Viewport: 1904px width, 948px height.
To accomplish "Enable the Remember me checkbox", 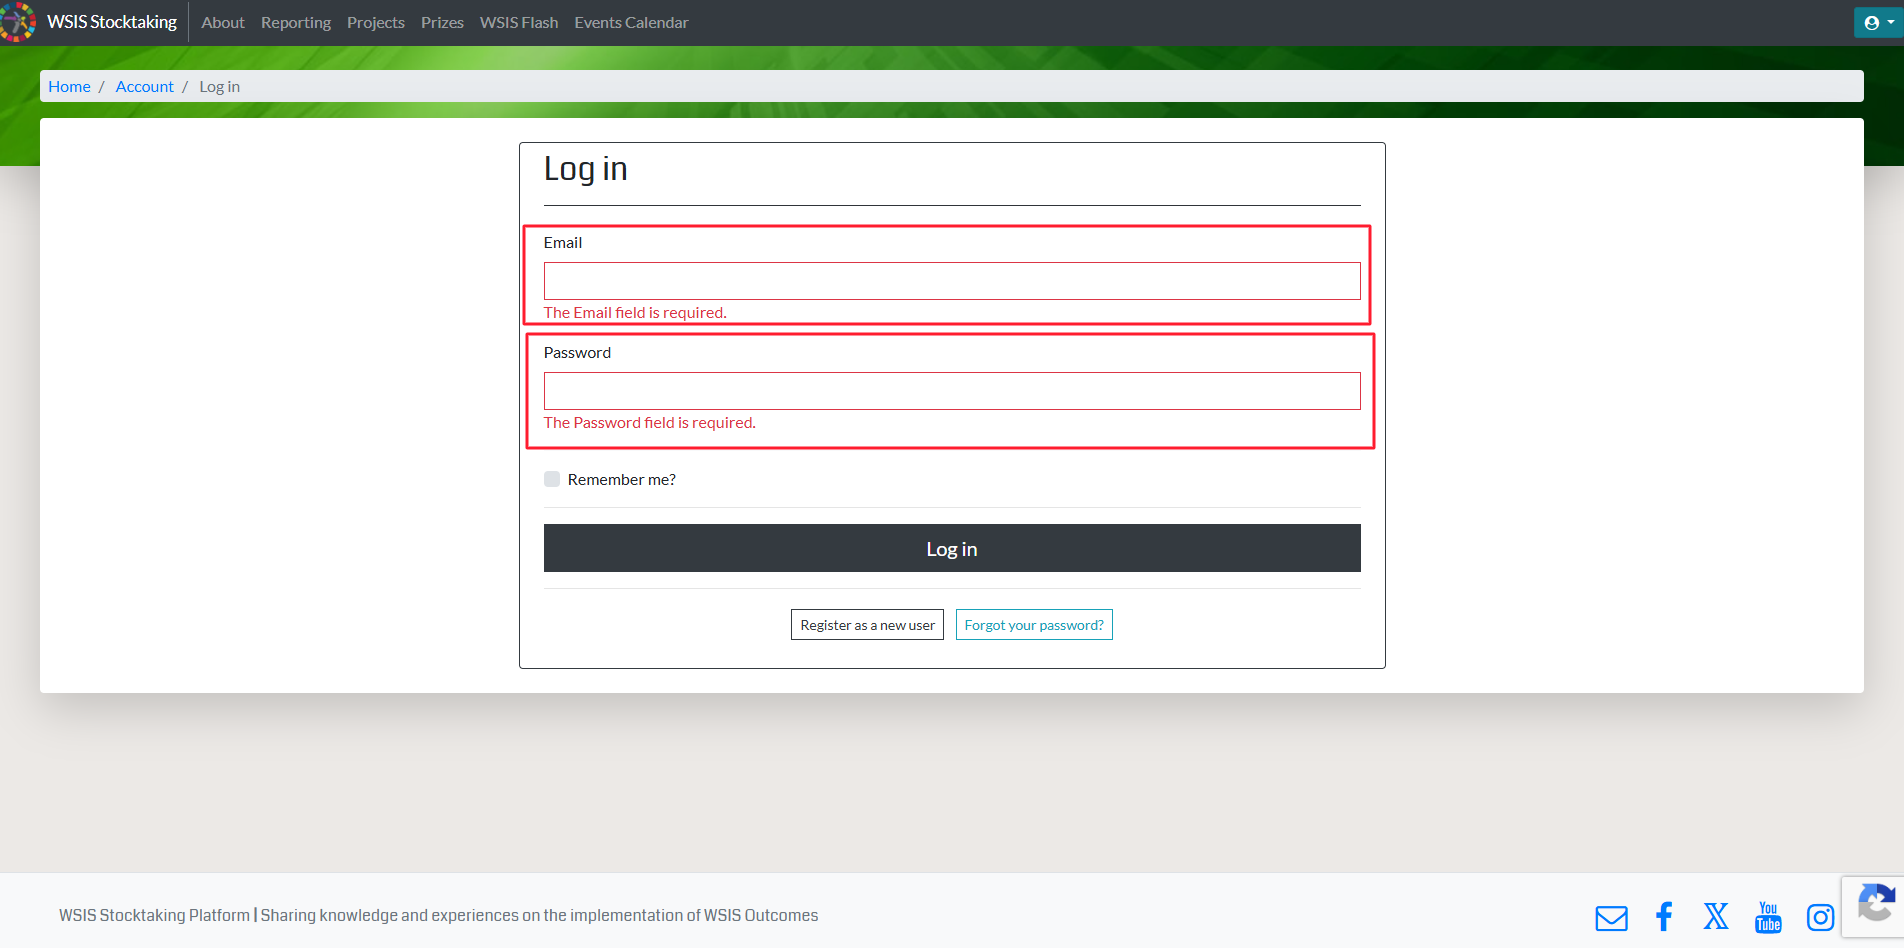I will click(x=552, y=479).
